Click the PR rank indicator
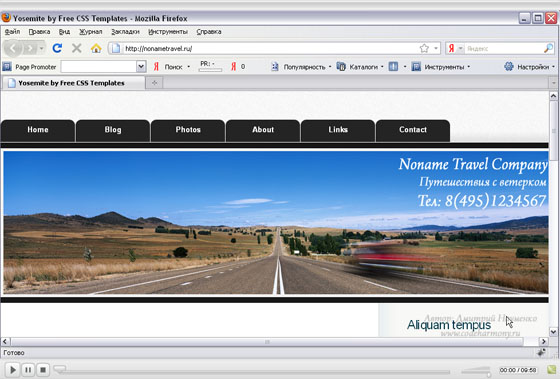This screenshot has width=560, height=379. click(210, 66)
